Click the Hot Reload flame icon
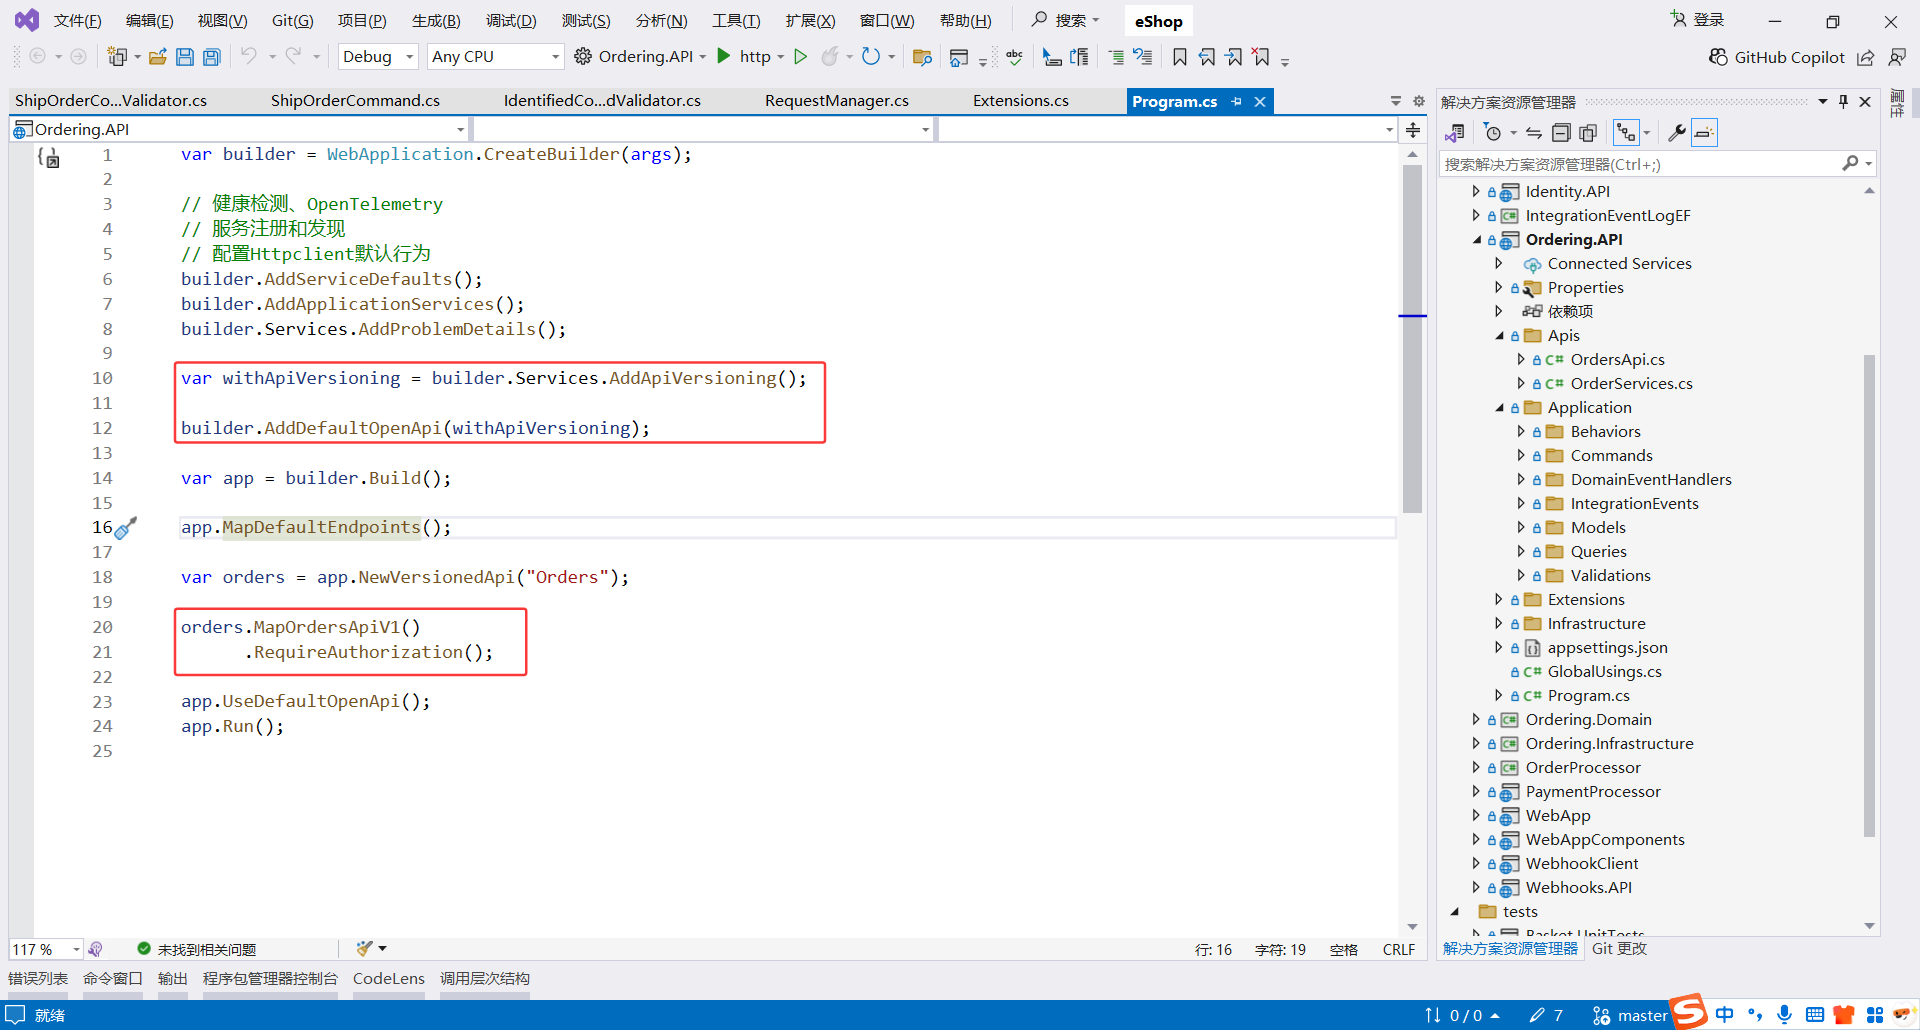Viewport: 1920px width, 1030px height. click(x=830, y=56)
